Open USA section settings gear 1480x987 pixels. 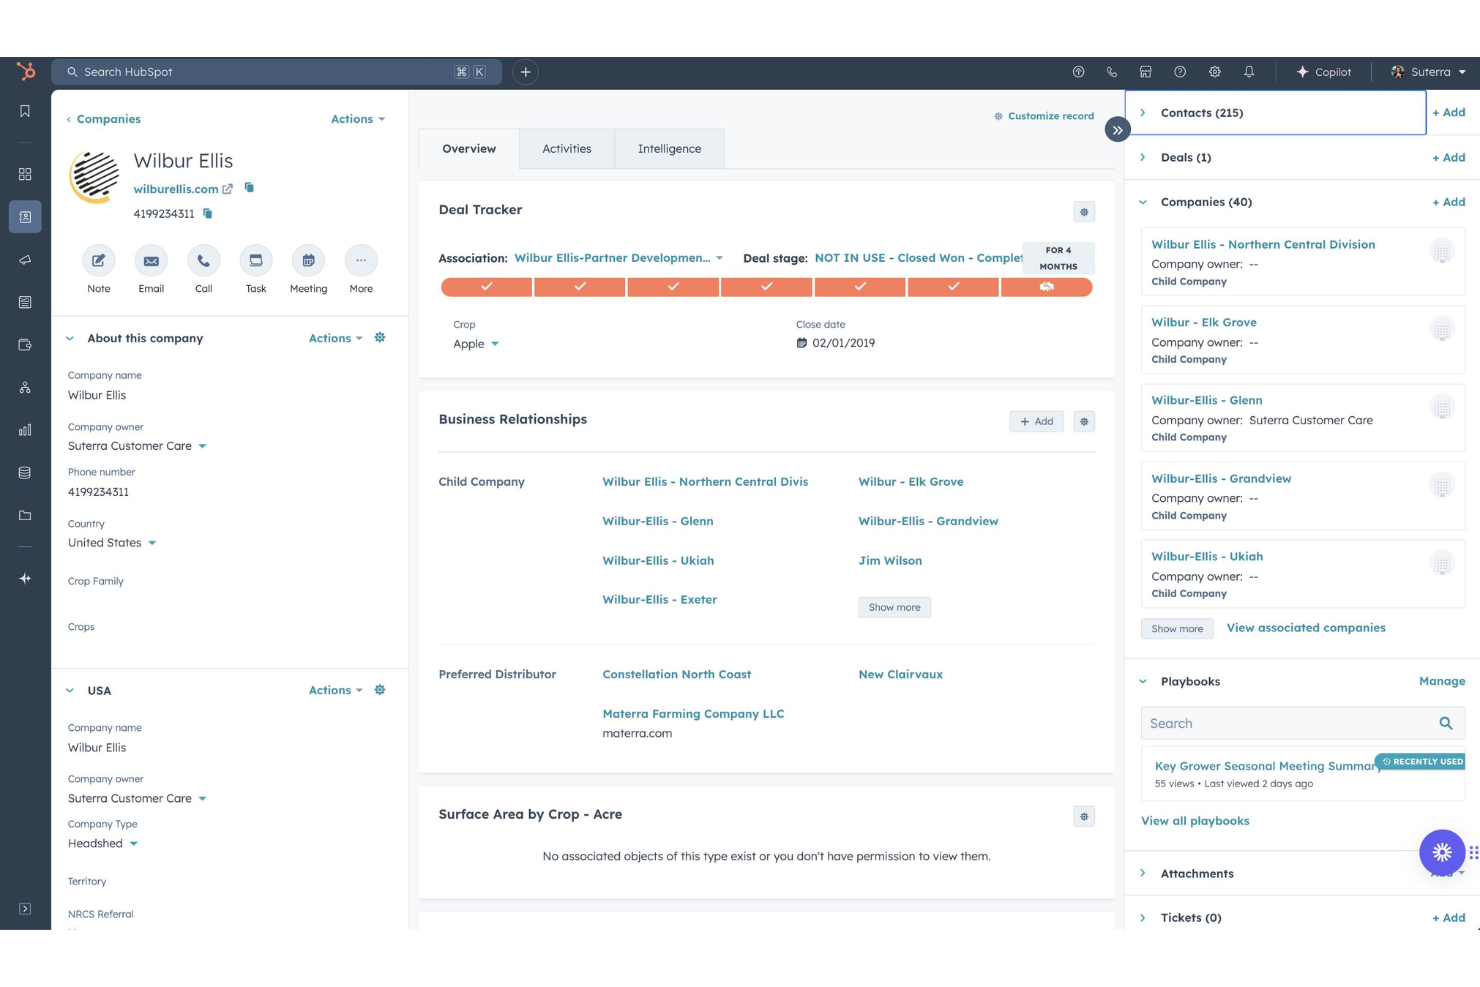[380, 690]
